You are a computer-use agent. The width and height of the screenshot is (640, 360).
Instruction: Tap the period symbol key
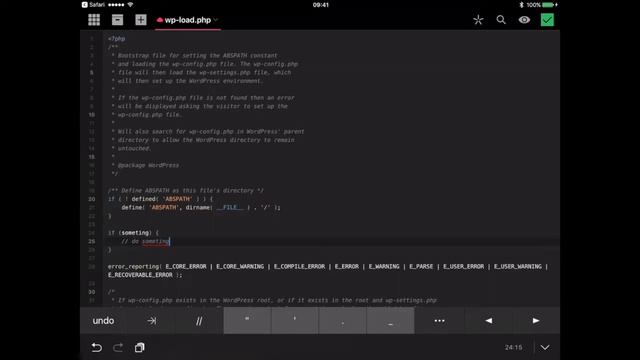tap(342, 321)
